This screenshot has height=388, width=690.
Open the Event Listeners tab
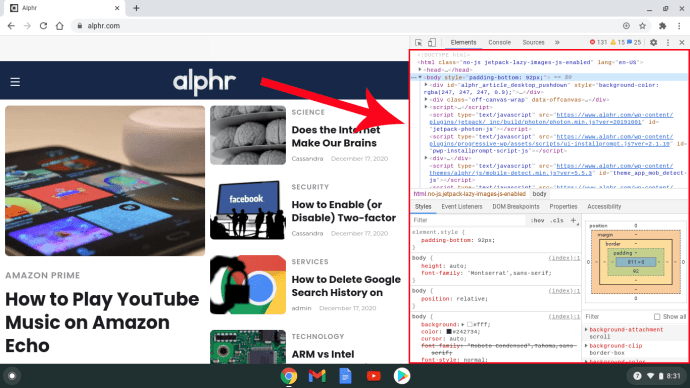[x=462, y=206]
